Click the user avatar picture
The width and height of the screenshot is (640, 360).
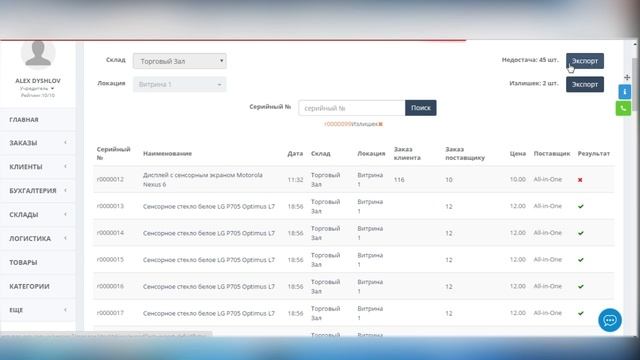(x=38, y=54)
